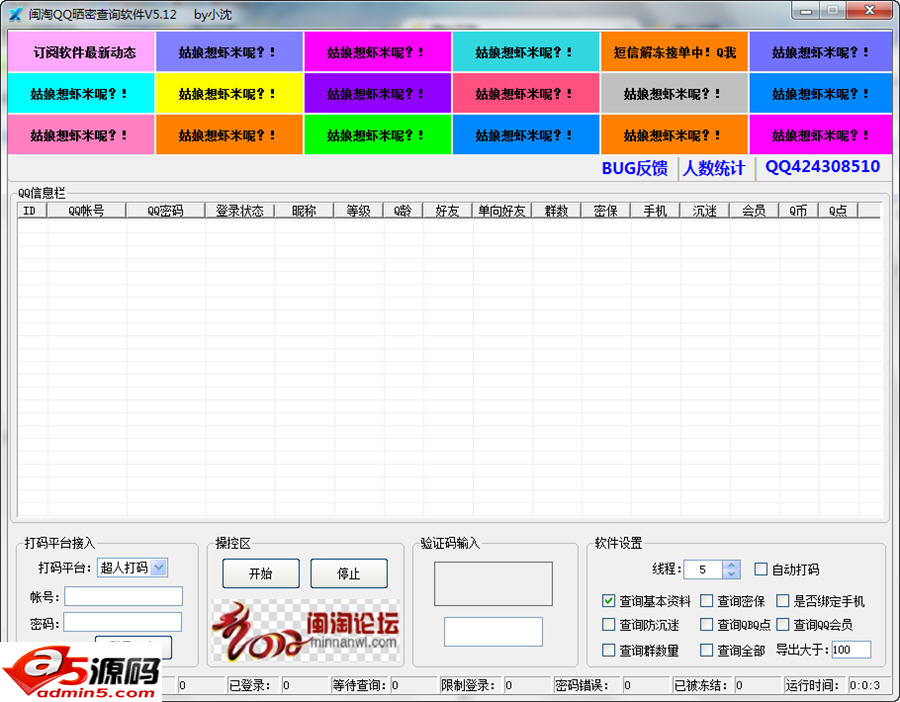Expand the 打码平台 dropdown
Image resolution: width=900 pixels, height=702 pixels.
click(158, 568)
